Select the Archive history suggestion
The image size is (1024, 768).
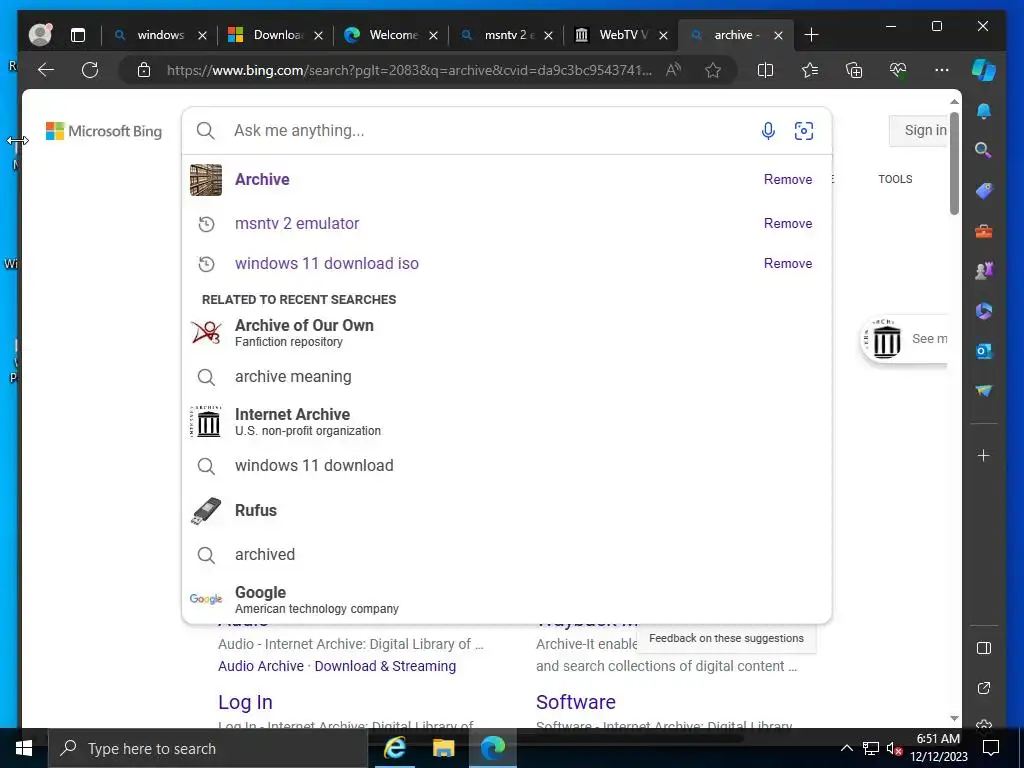click(x=506, y=179)
